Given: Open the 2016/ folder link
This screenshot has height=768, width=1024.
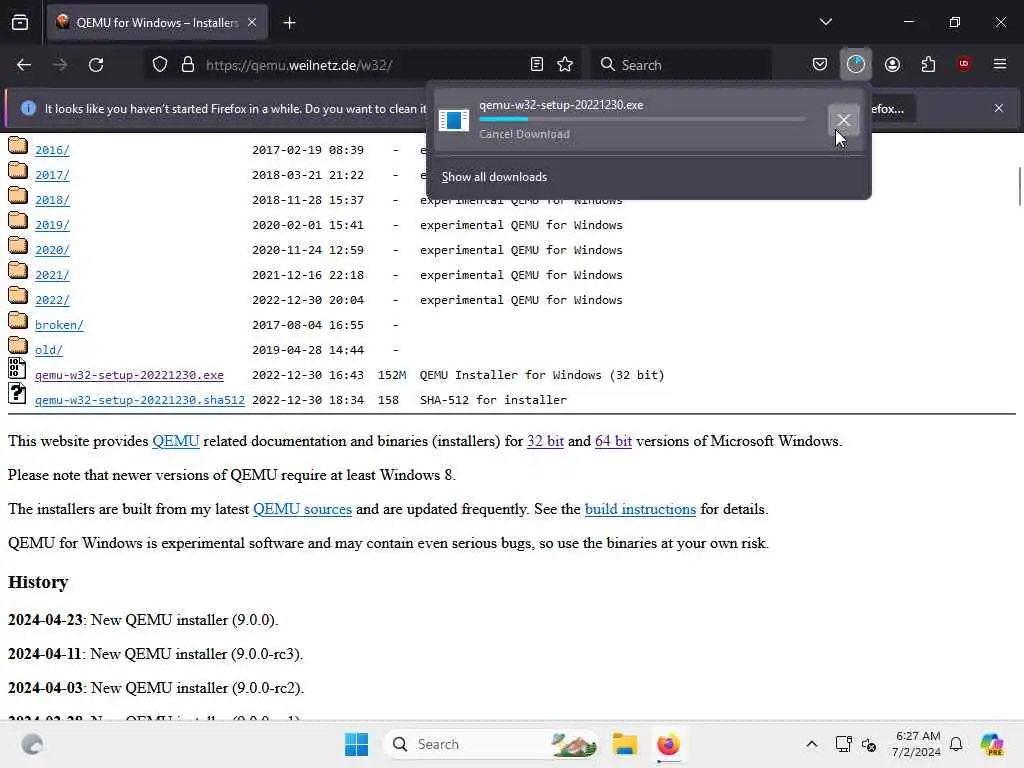Looking at the screenshot, I should pos(52,150).
